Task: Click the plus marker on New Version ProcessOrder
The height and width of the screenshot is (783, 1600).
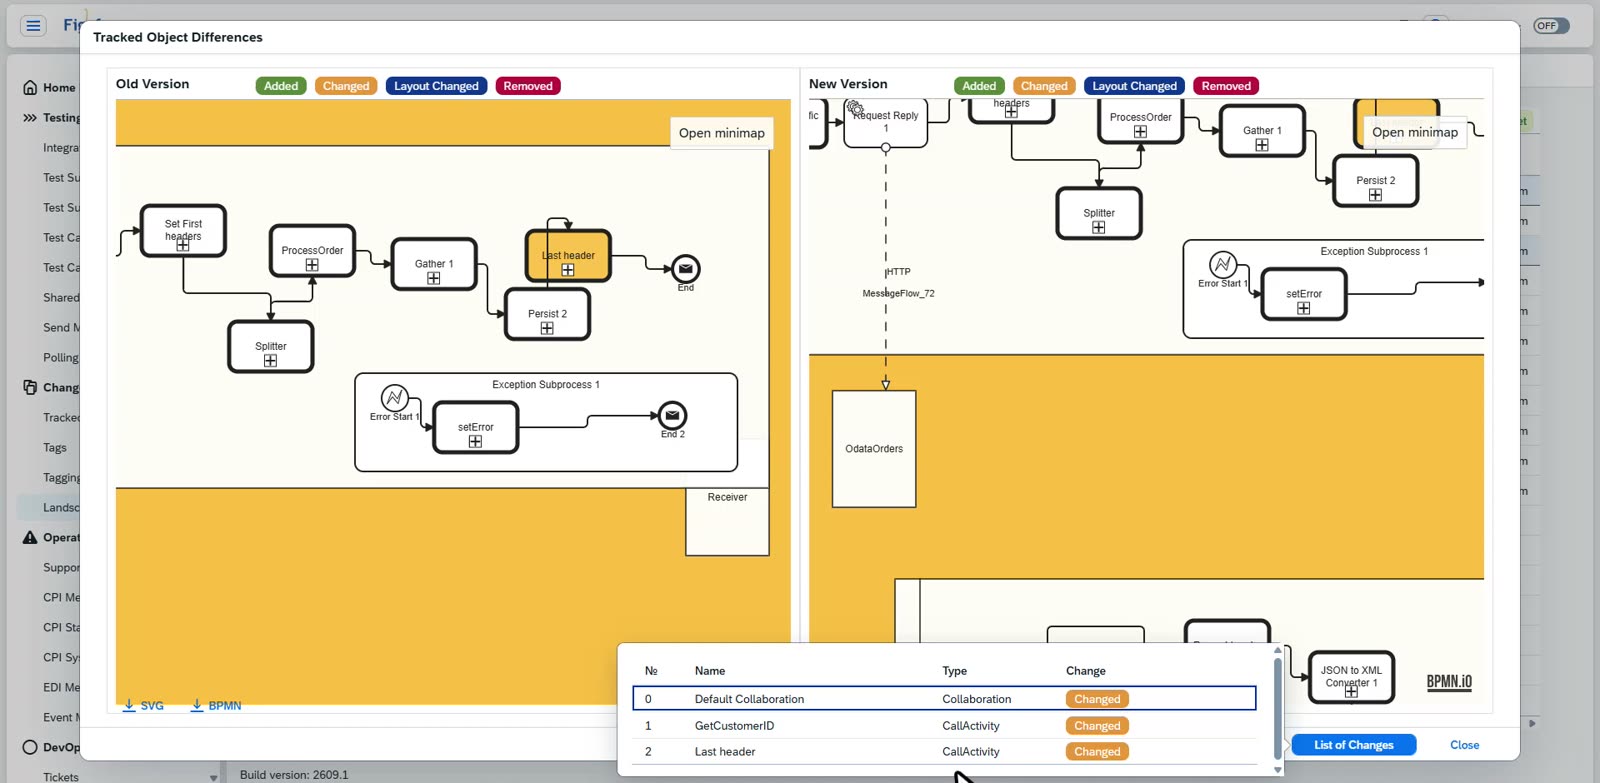Action: click(1140, 131)
